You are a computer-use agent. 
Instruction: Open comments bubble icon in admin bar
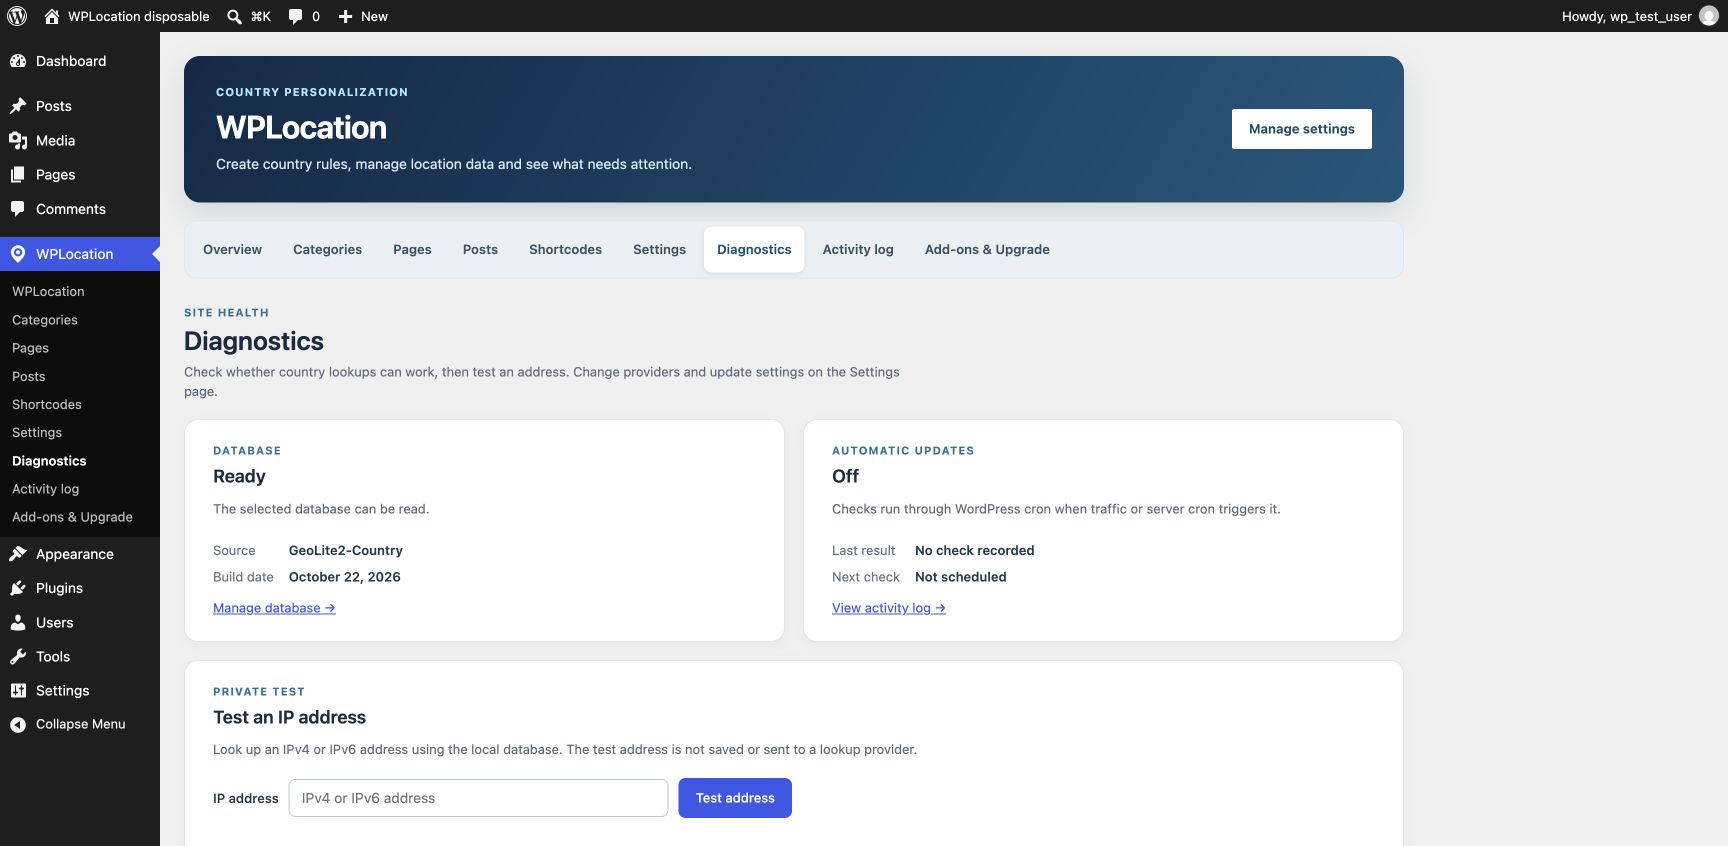click(x=295, y=16)
